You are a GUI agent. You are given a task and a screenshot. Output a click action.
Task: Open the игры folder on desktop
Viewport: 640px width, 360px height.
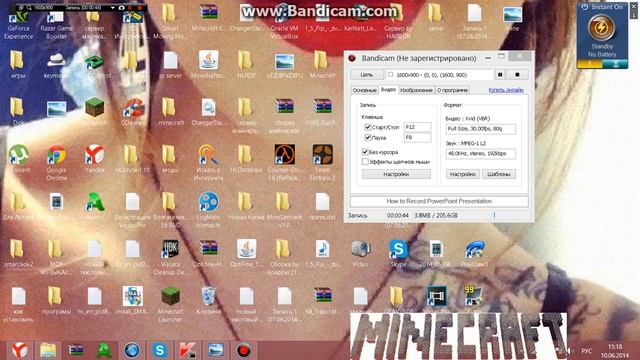coord(18,64)
